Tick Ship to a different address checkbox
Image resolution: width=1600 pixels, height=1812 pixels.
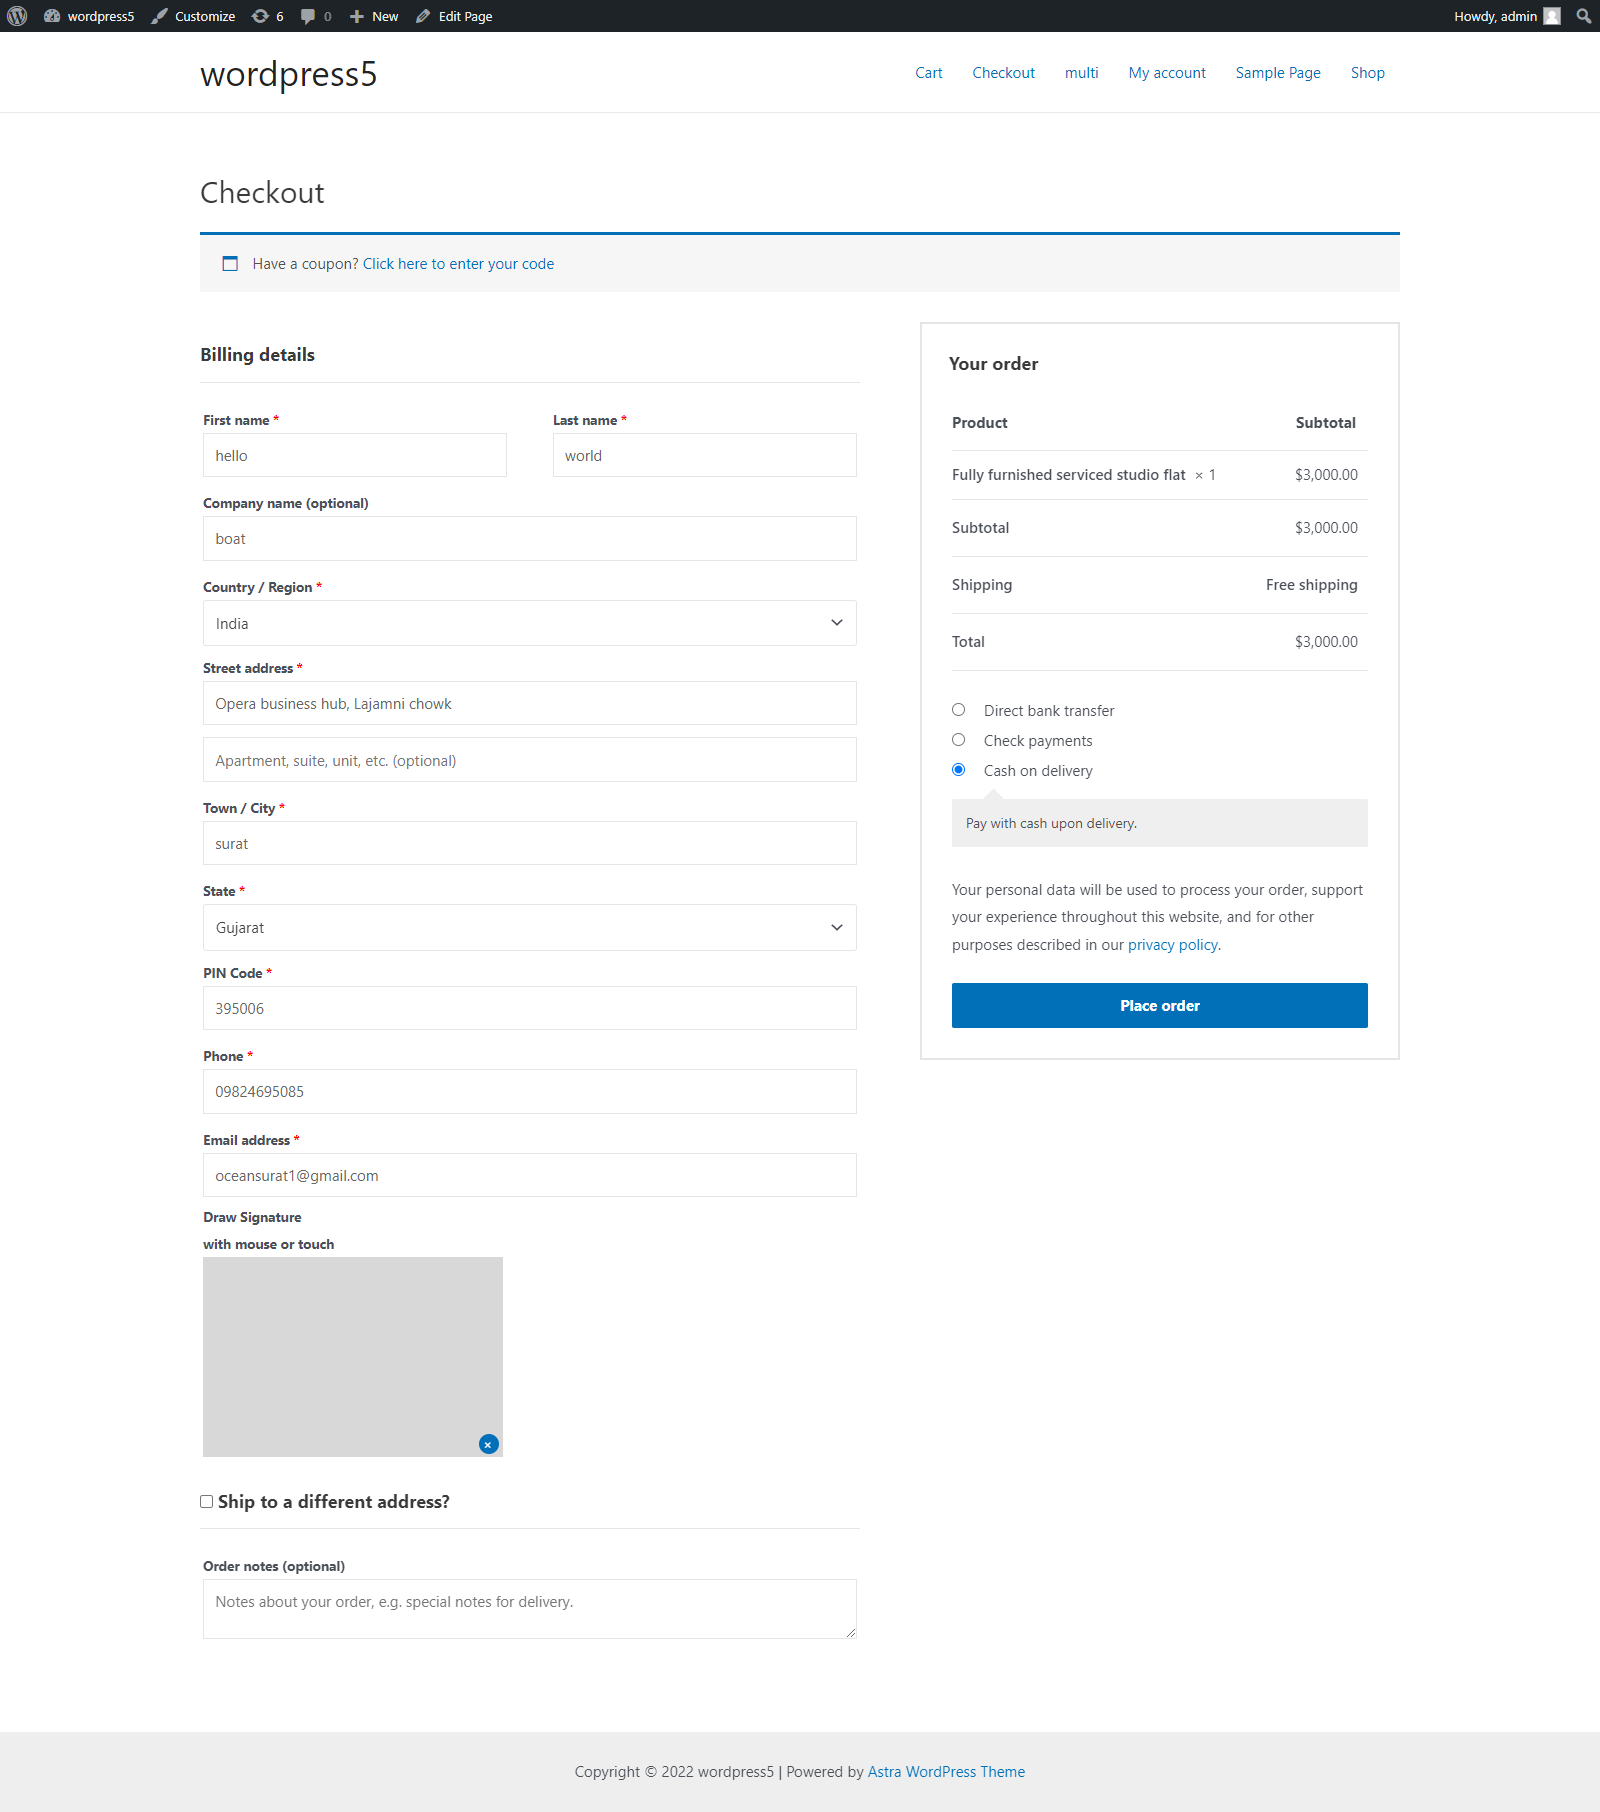(x=207, y=1502)
